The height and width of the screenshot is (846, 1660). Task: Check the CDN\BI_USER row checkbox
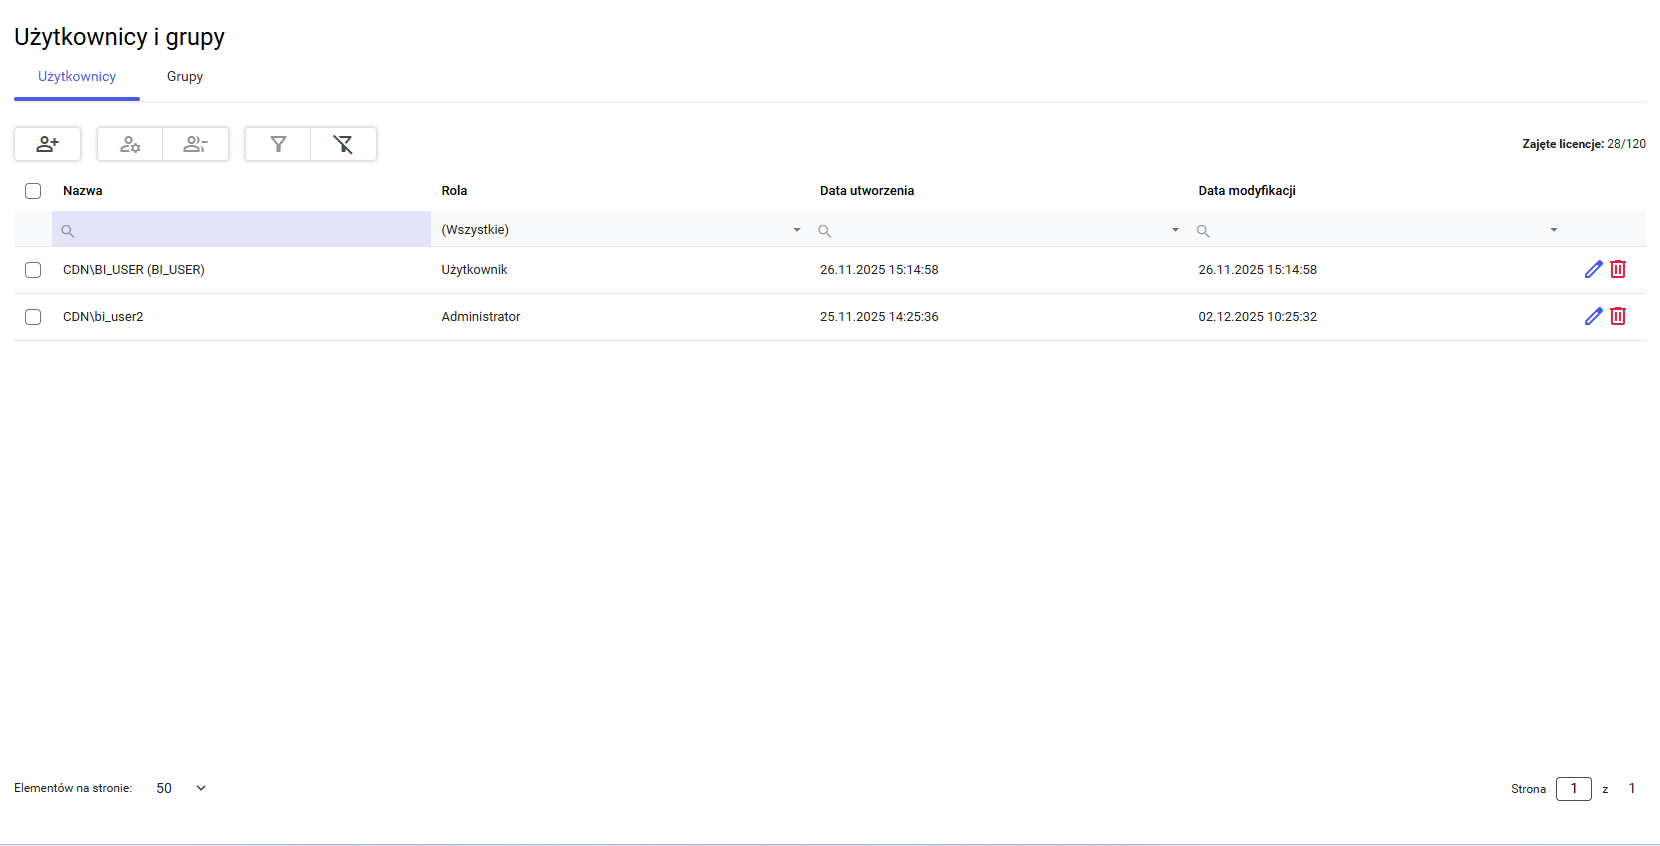(33, 270)
